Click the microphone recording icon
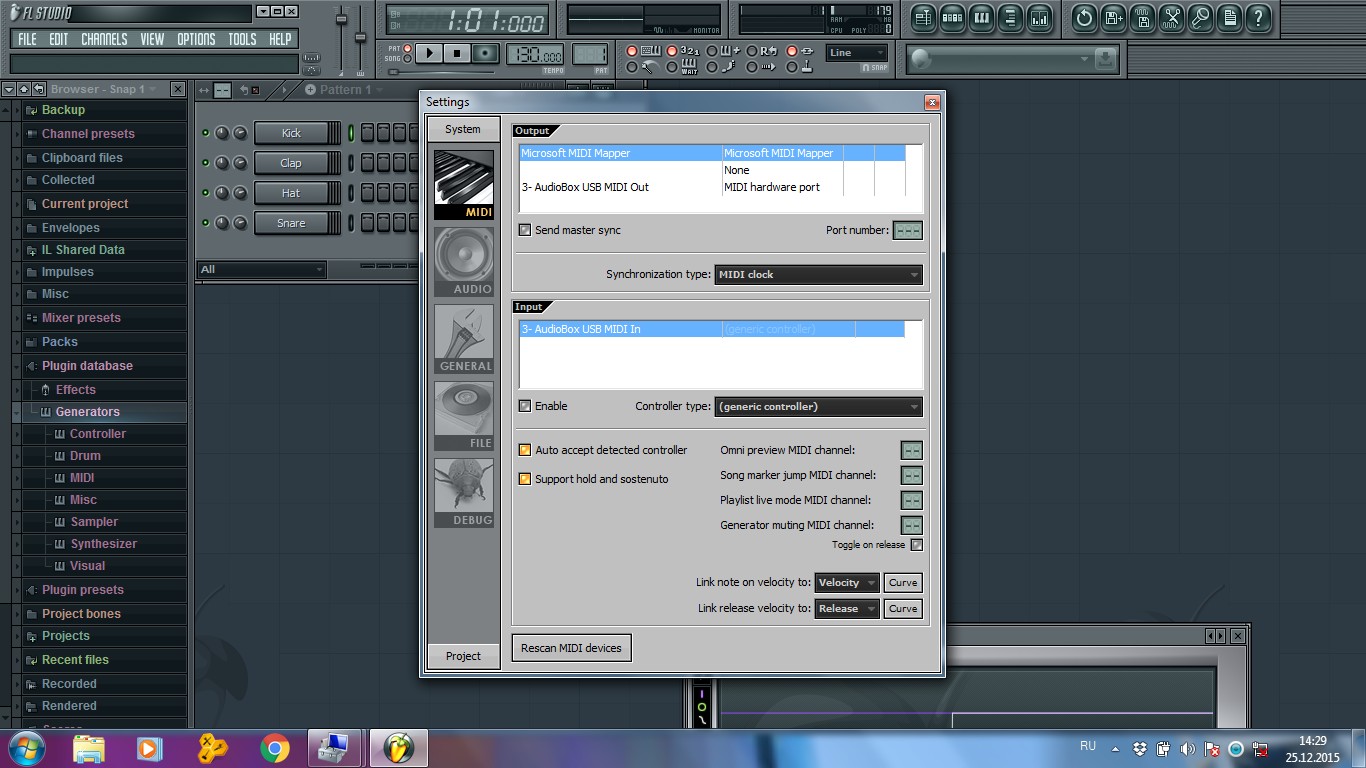The image size is (1366, 768). (1200, 17)
